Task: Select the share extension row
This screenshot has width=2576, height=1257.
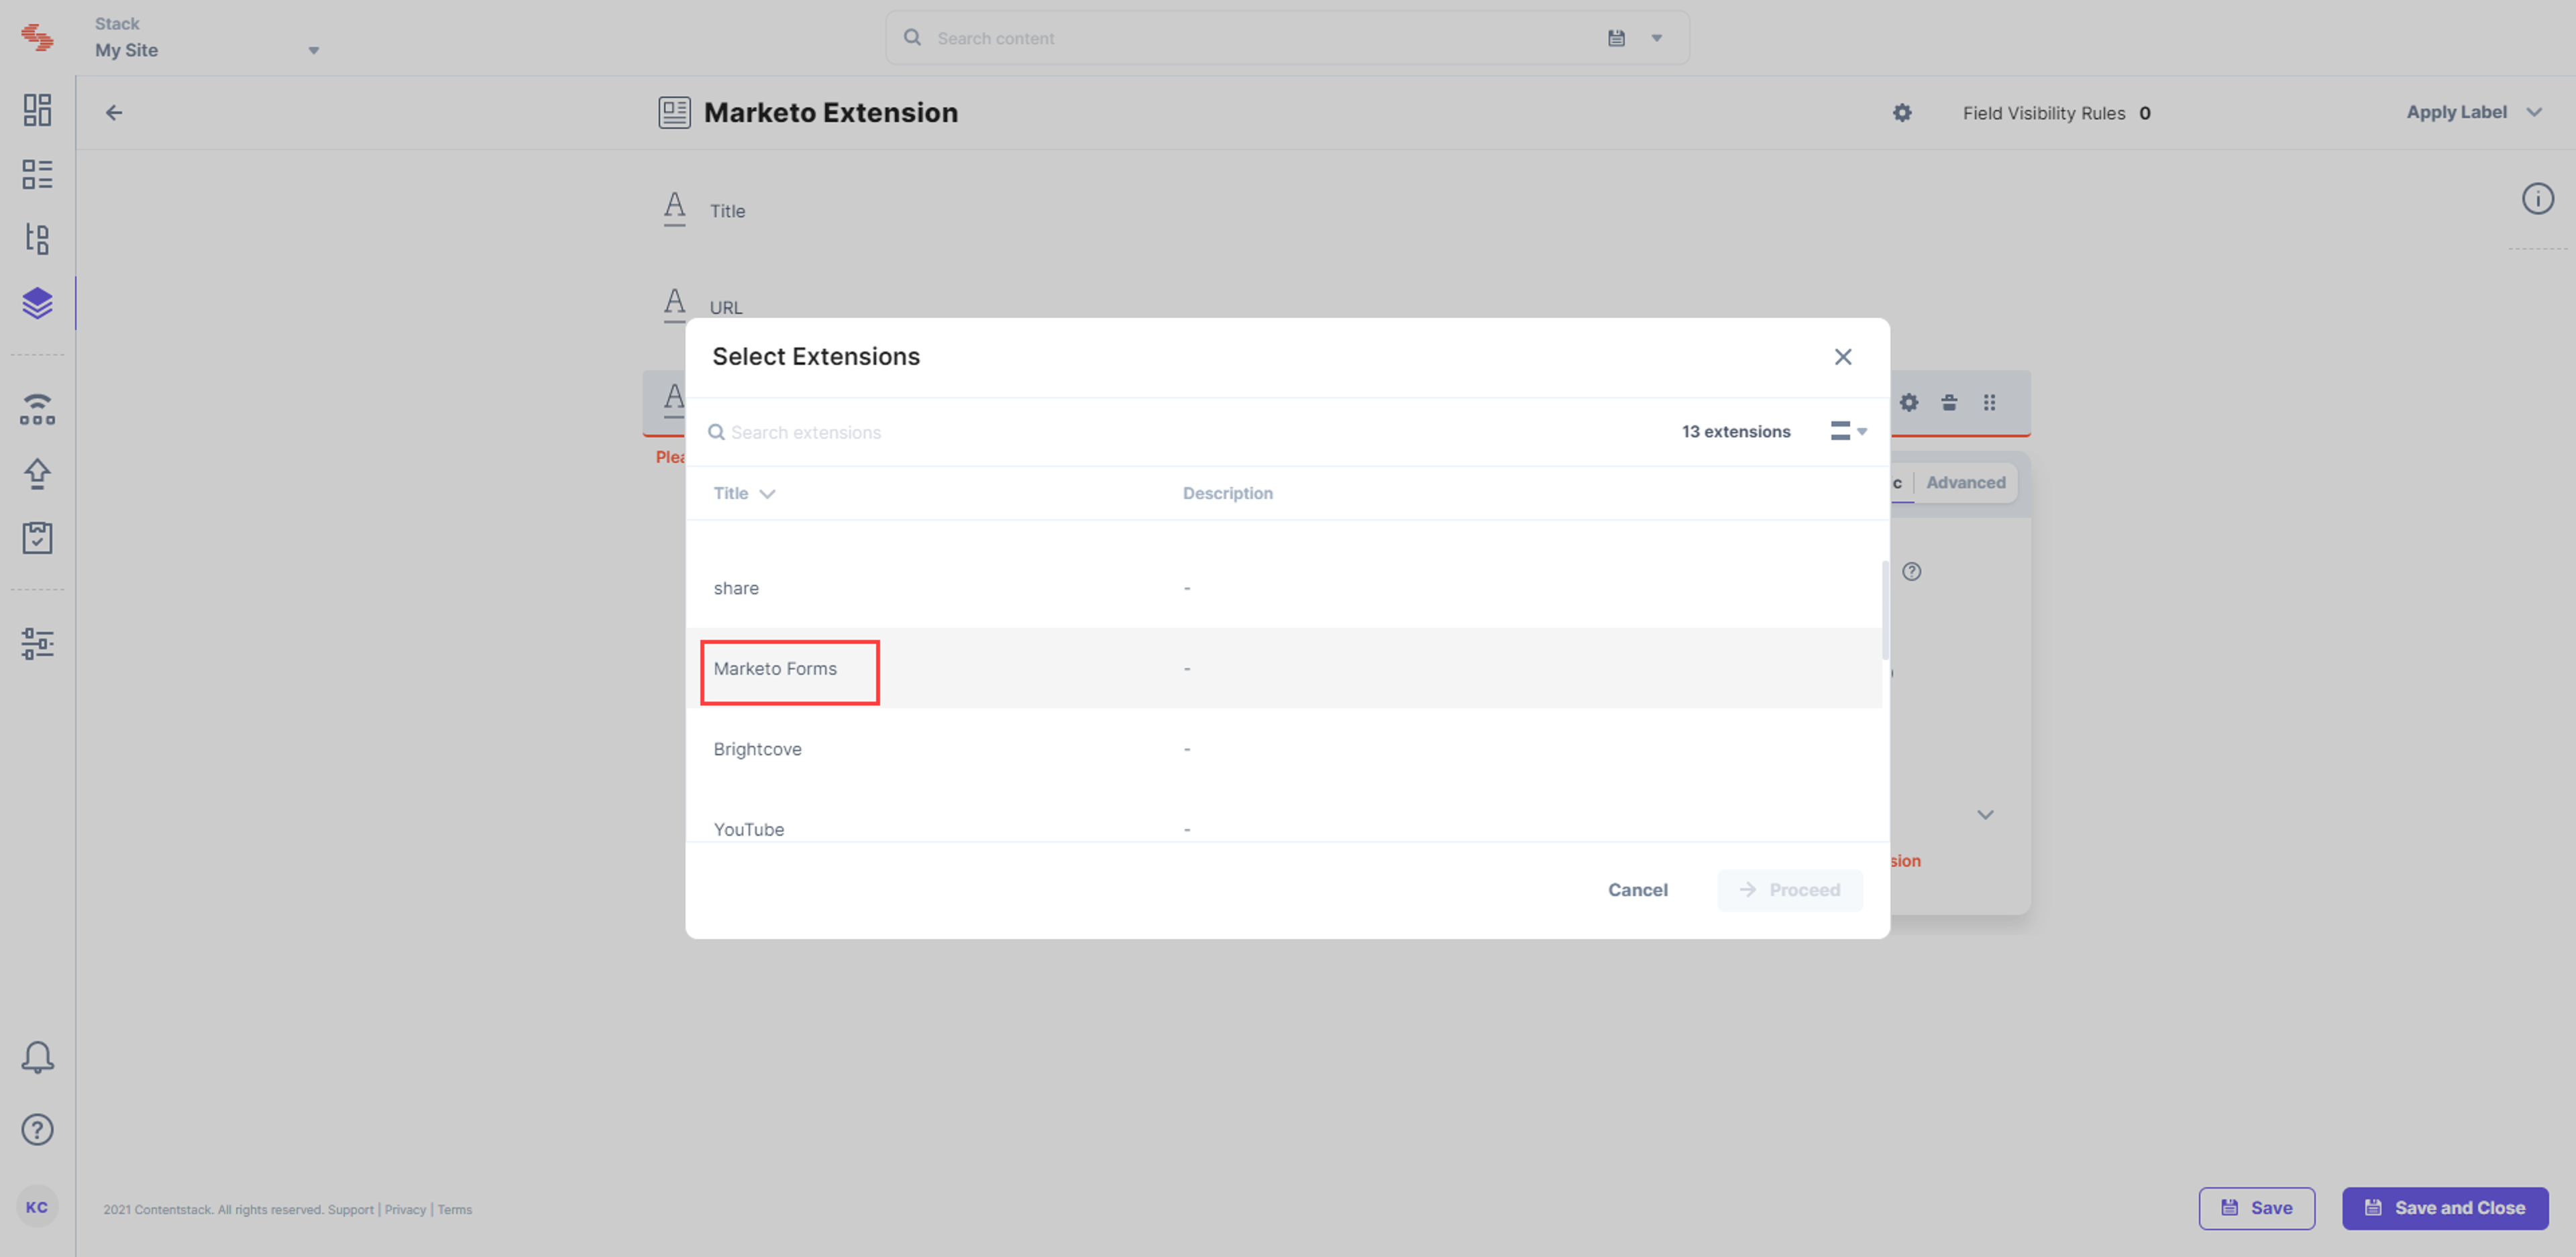Action: click(x=1284, y=588)
